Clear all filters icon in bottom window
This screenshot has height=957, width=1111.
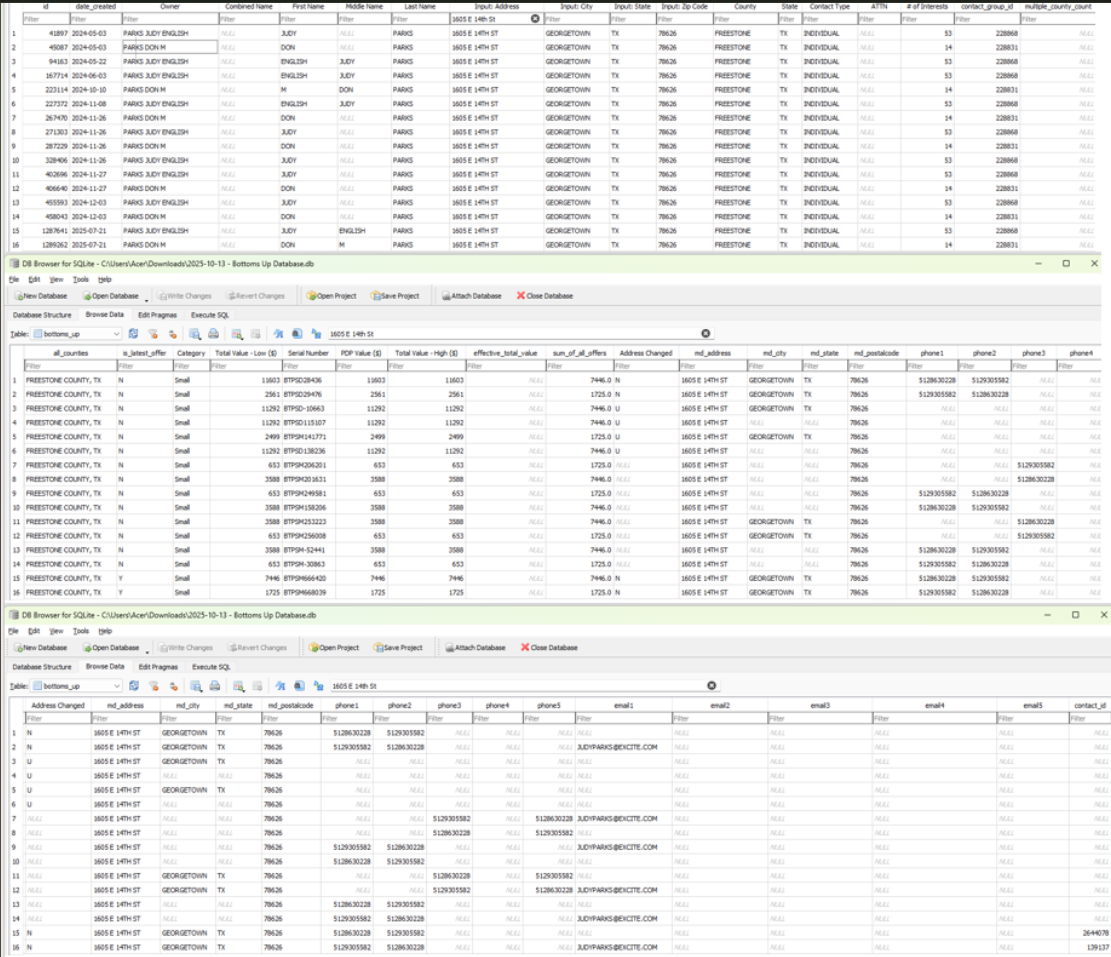153,686
